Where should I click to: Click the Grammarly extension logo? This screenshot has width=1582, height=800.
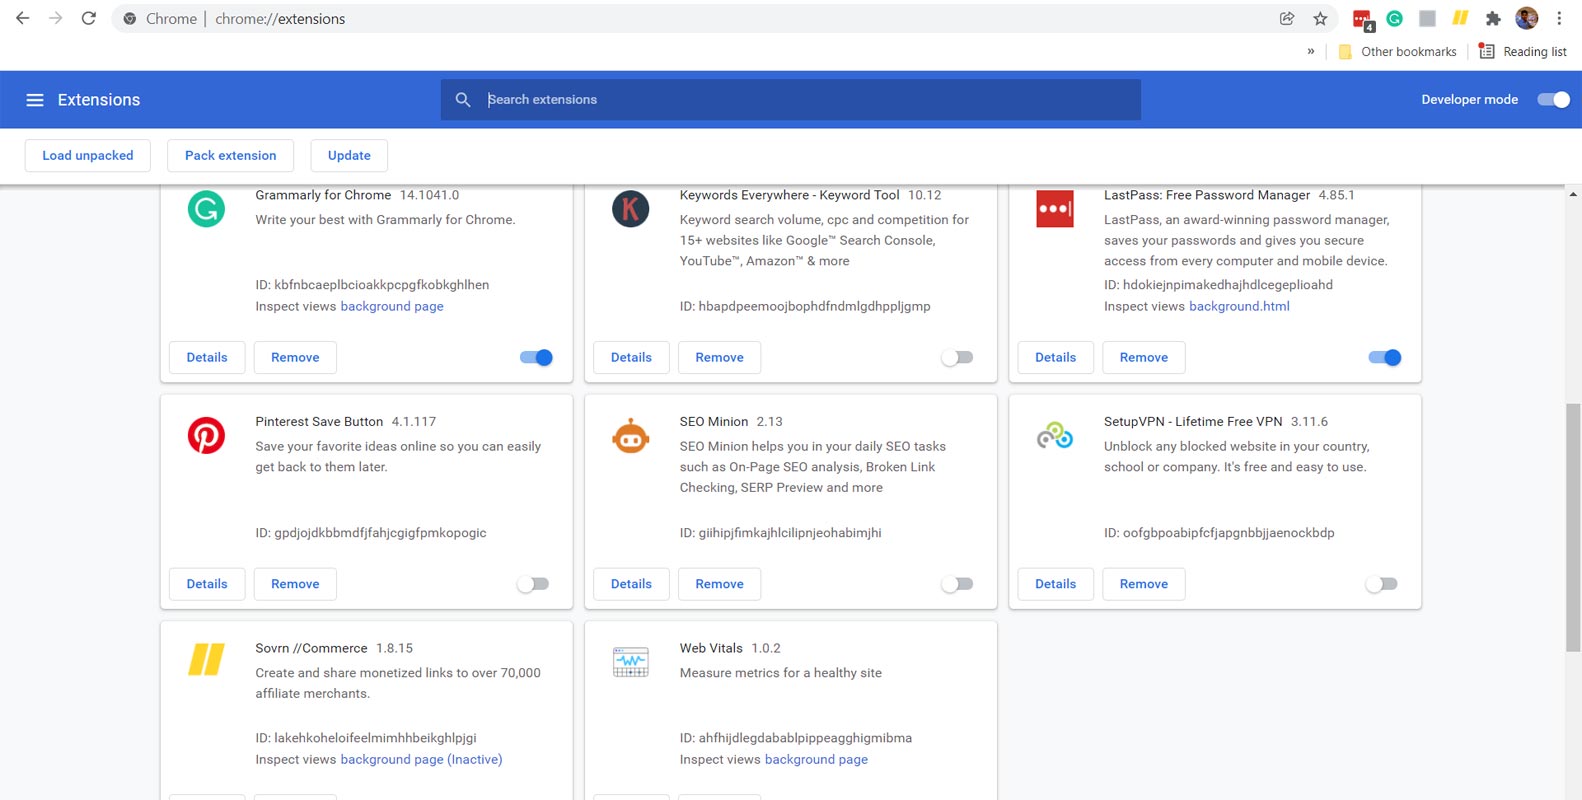click(206, 209)
